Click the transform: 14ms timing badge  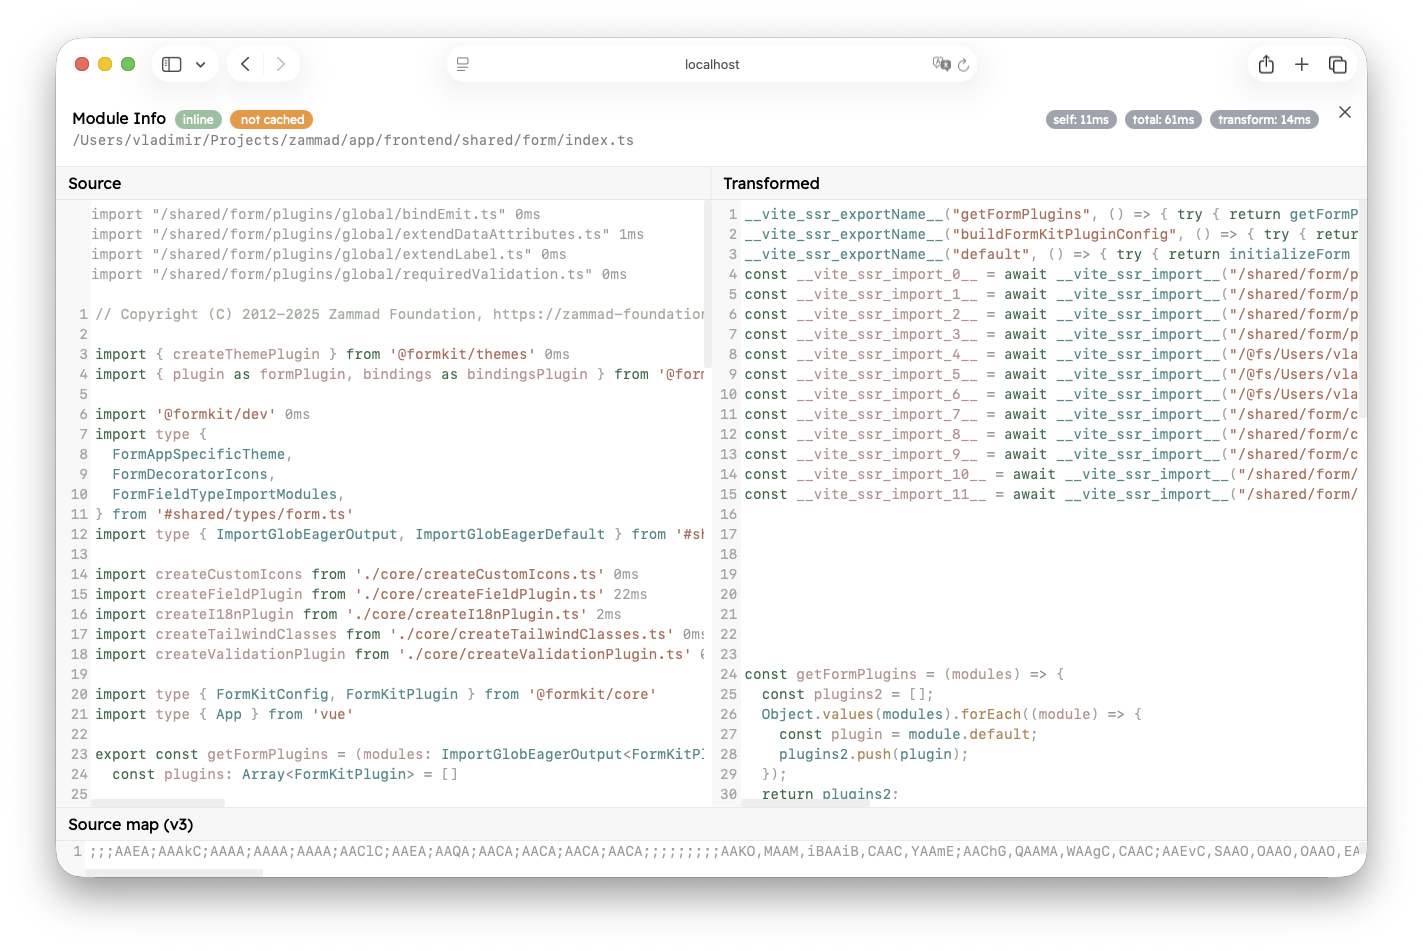click(1264, 118)
